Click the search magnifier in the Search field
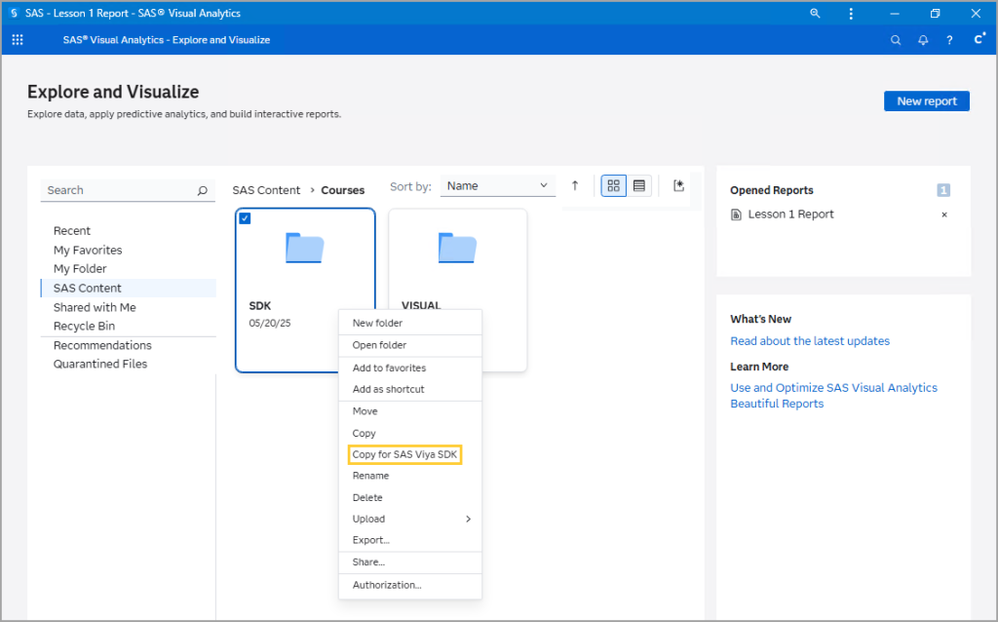The height and width of the screenshot is (622, 998). (x=202, y=190)
